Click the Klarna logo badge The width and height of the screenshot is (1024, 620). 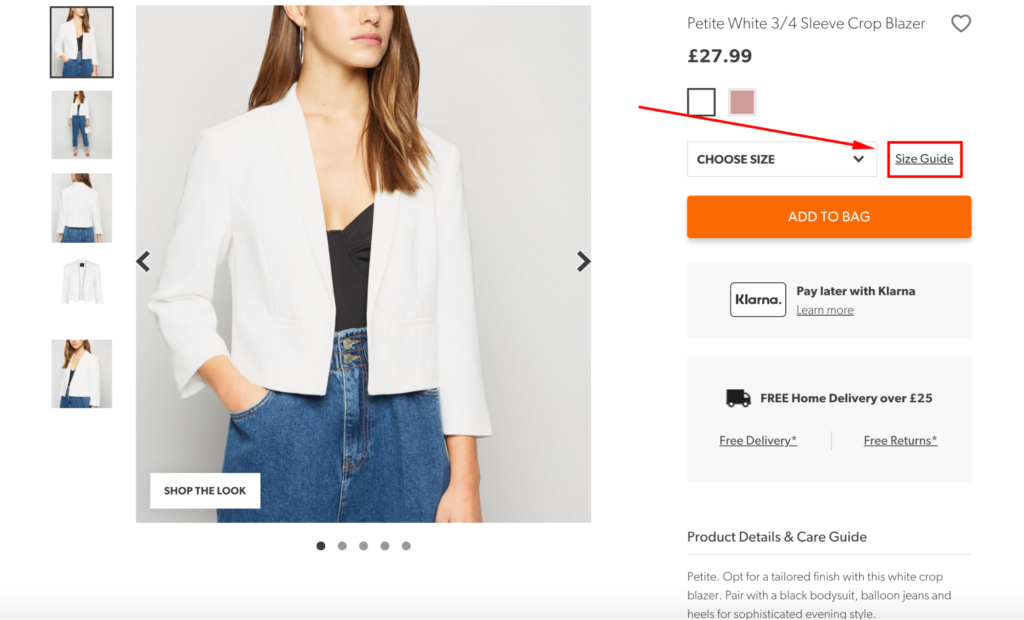point(758,300)
